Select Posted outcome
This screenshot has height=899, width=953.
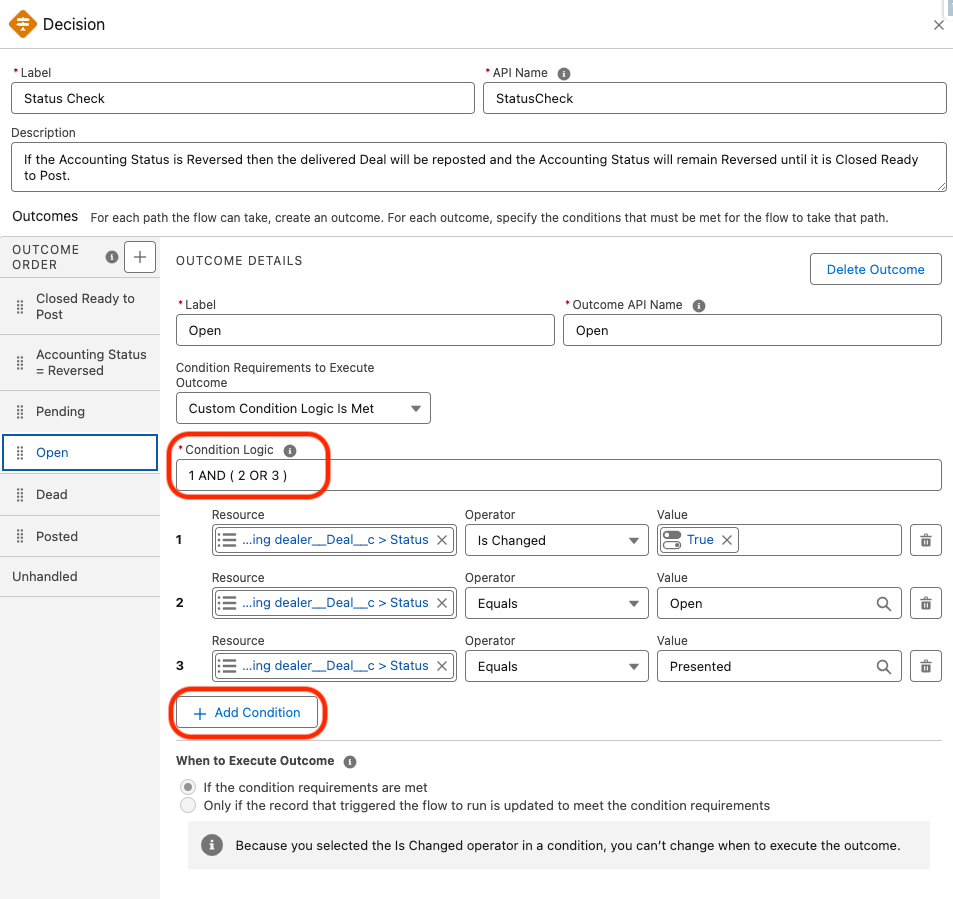coord(80,536)
